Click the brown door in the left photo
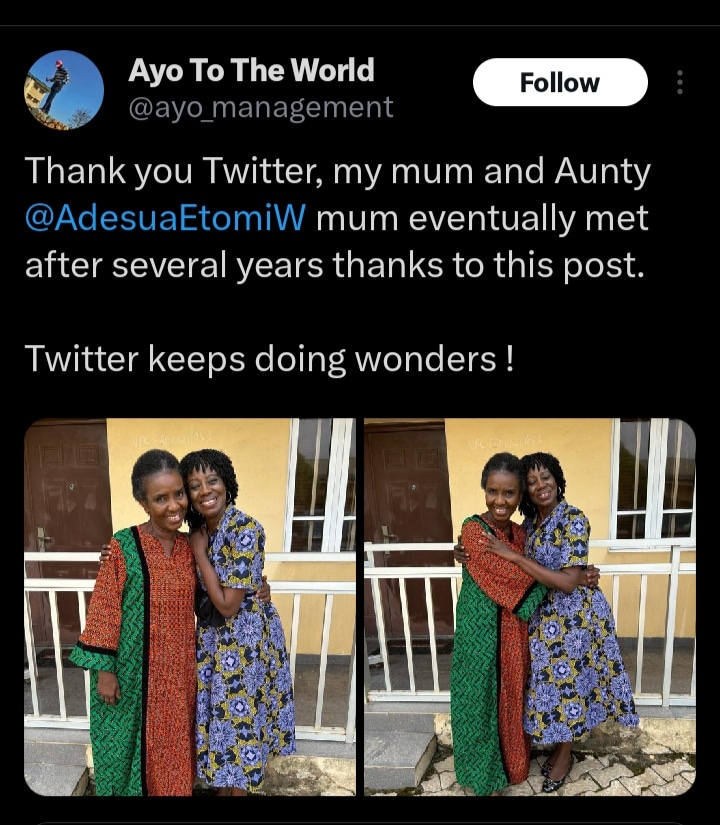Screen dimensions: 720x825 (x=66, y=490)
